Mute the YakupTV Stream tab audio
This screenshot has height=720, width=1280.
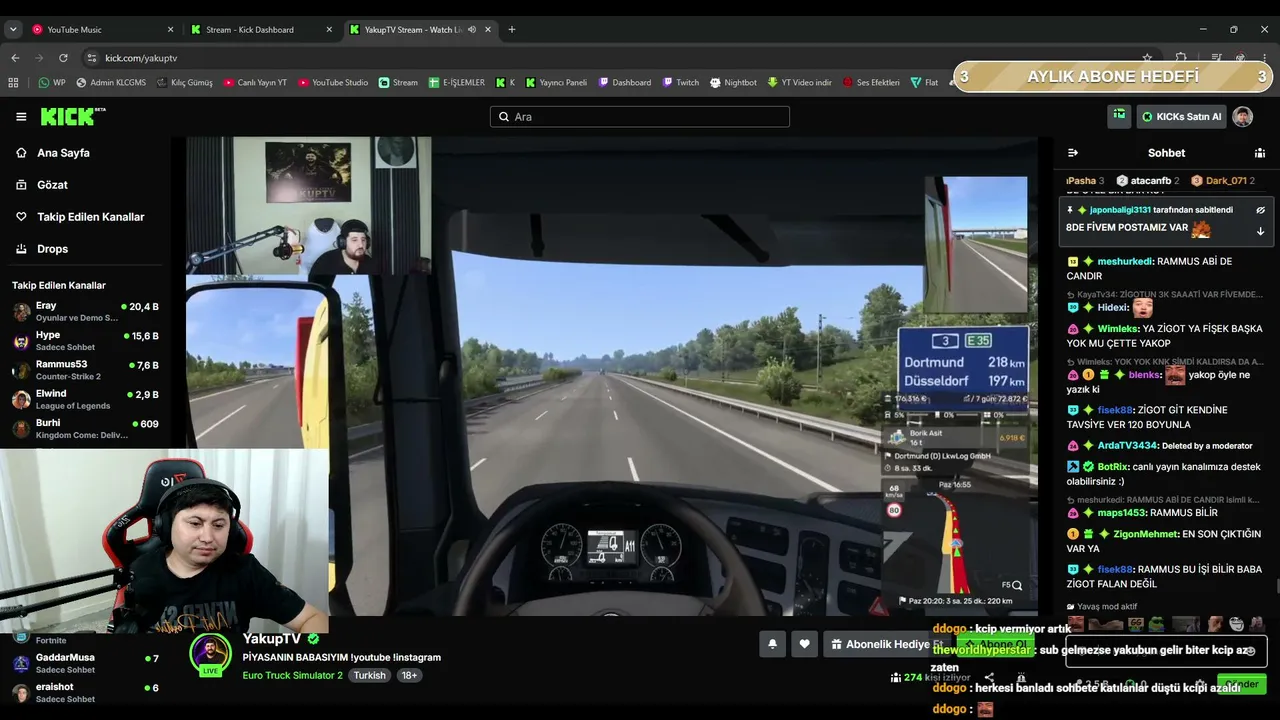472,30
